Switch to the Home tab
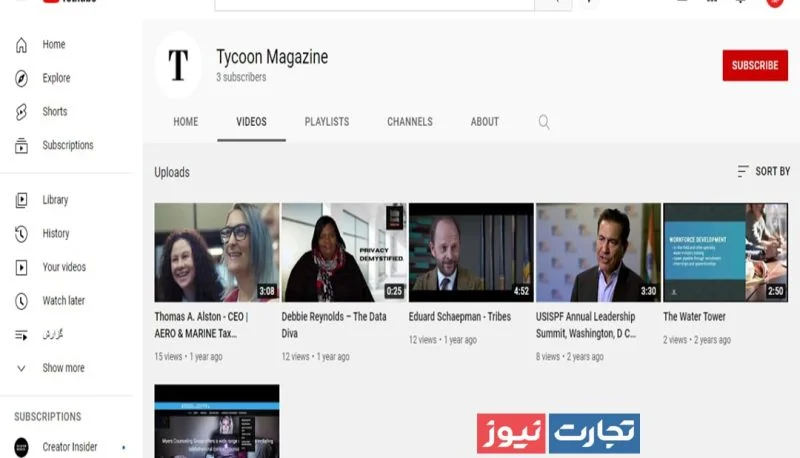 click(x=186, y=122)
